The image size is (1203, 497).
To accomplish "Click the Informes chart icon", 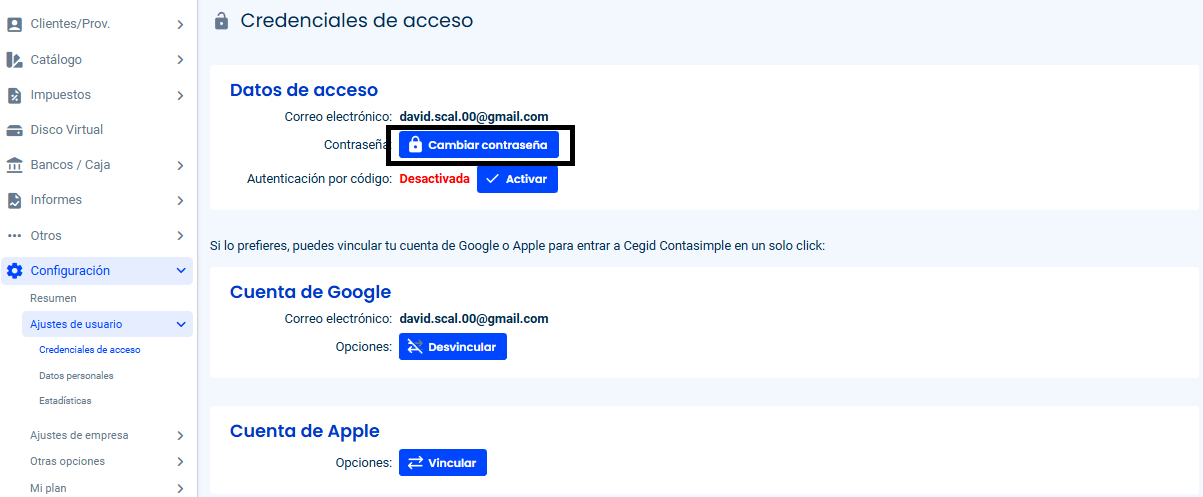I will click(x=14, y=200).
